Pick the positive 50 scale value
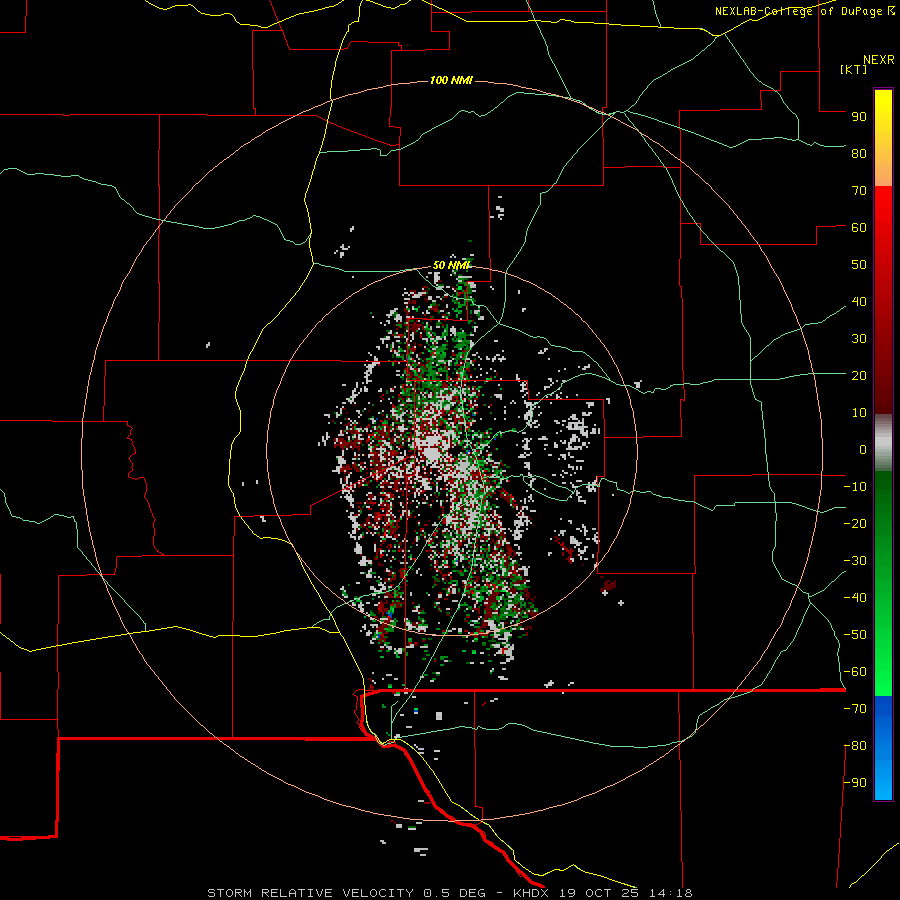 (859, 265)
